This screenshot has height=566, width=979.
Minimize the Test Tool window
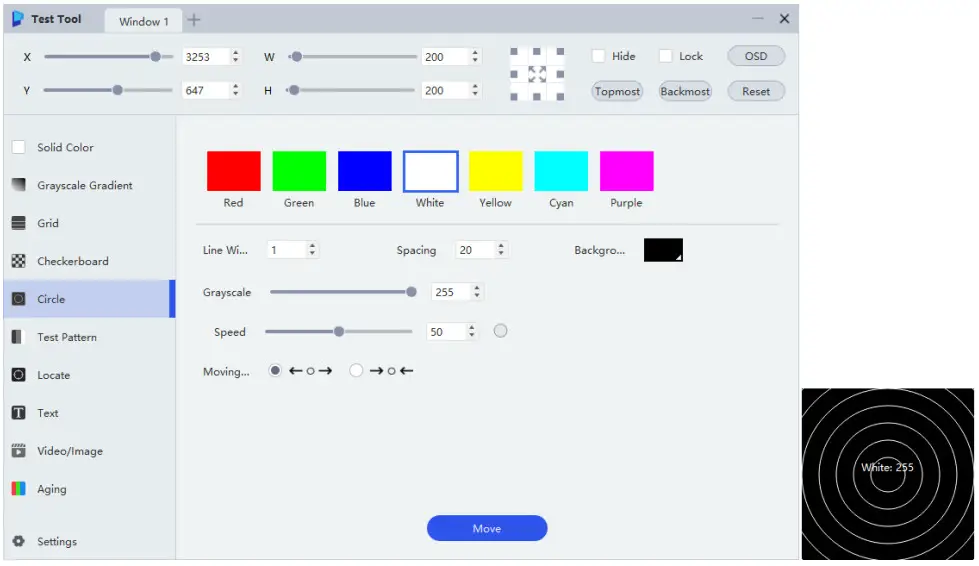coord(757,19)
